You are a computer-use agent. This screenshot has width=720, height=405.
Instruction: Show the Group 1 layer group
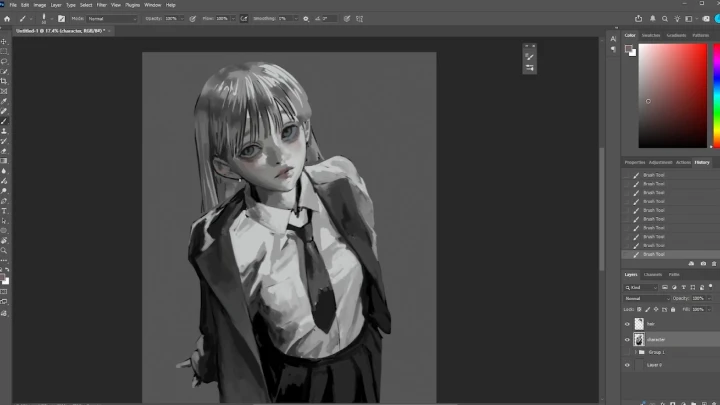coord(627,352)
